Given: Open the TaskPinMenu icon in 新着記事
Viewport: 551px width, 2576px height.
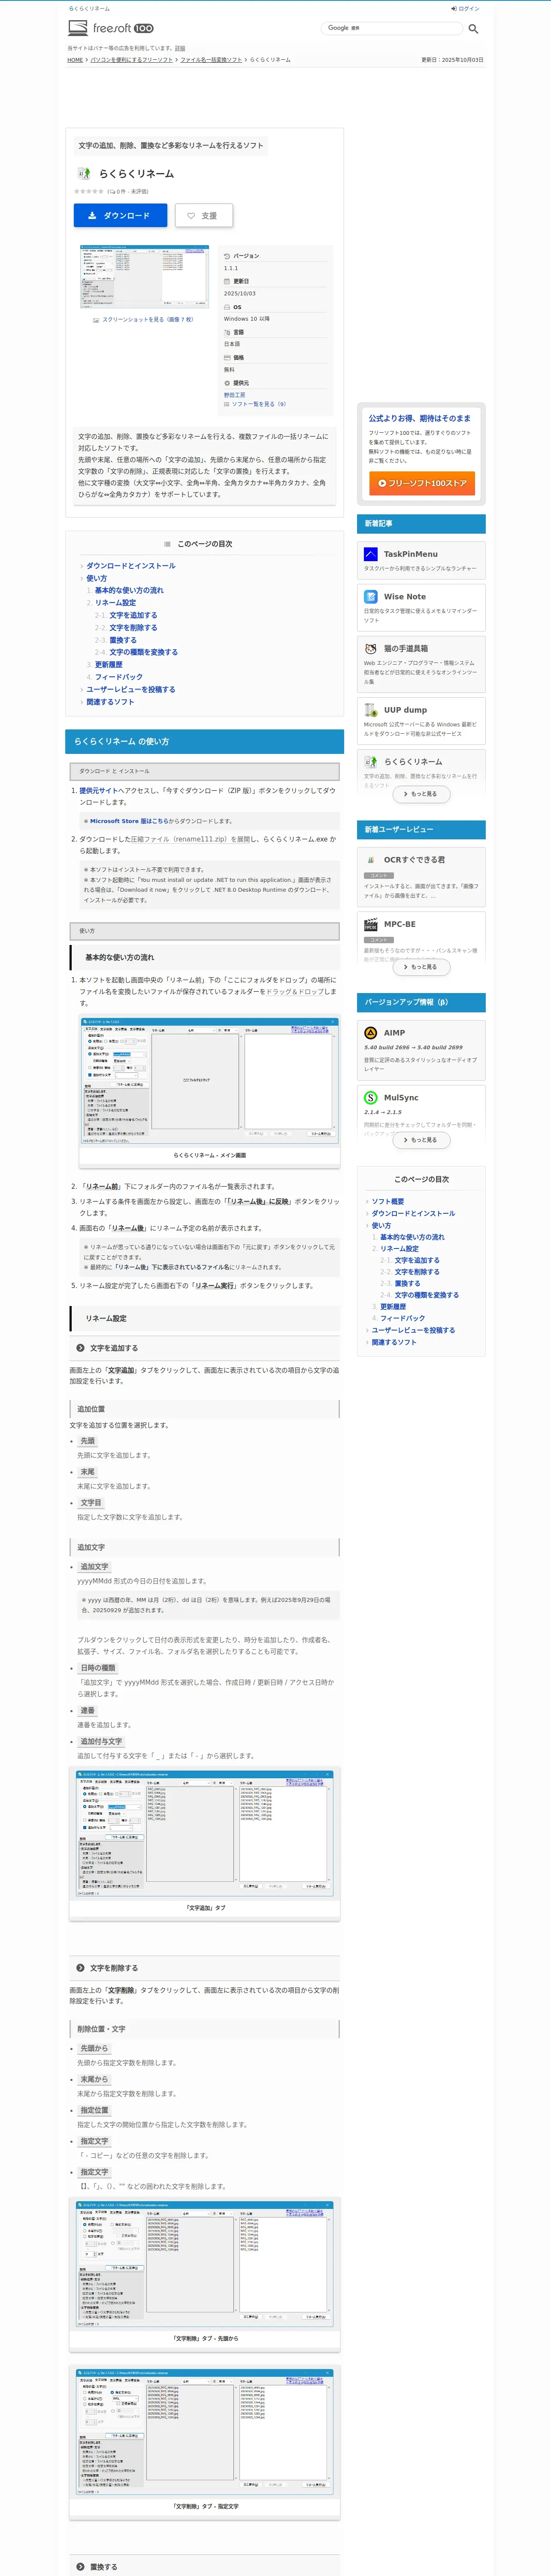Looking at the screenshot, I should 371,554.
